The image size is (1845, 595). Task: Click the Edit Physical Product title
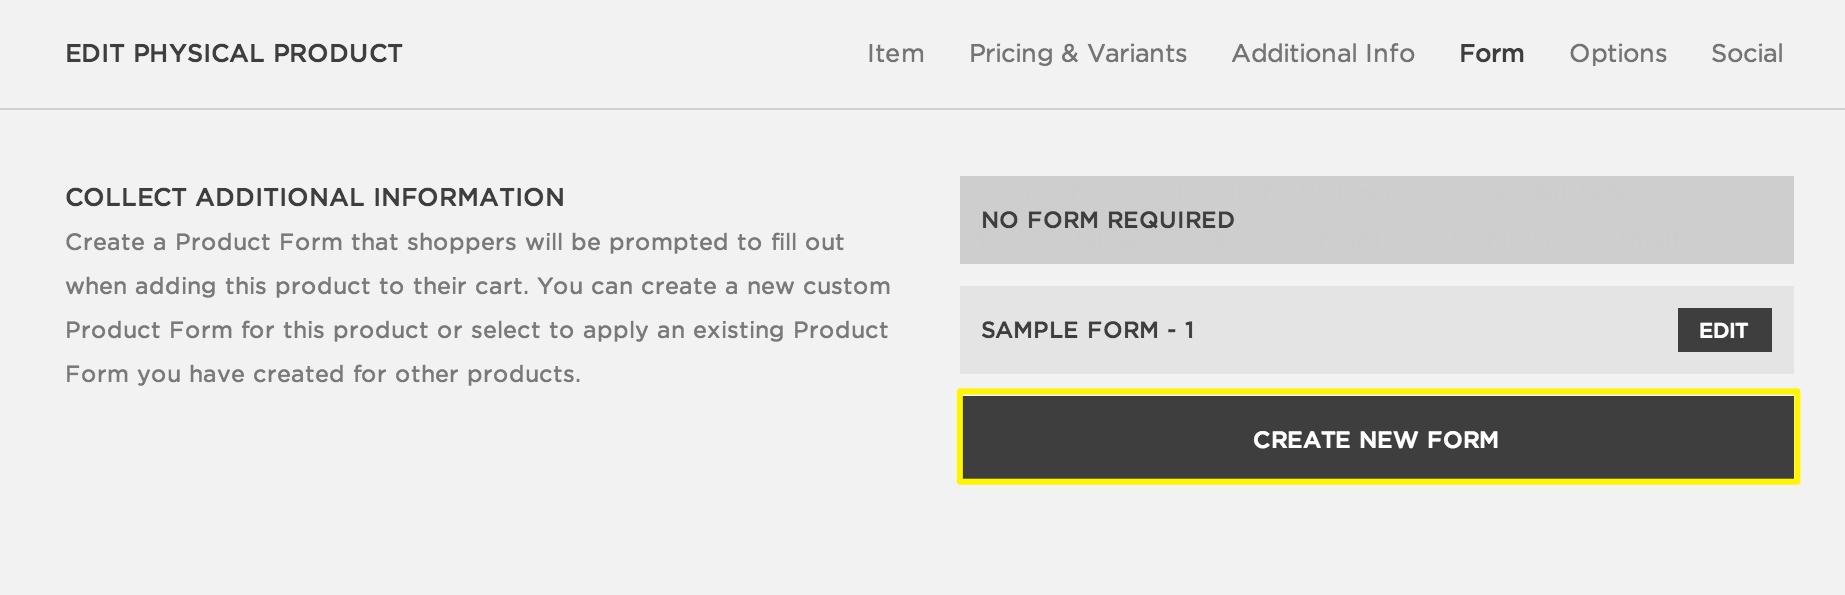(x=234, y=53)
